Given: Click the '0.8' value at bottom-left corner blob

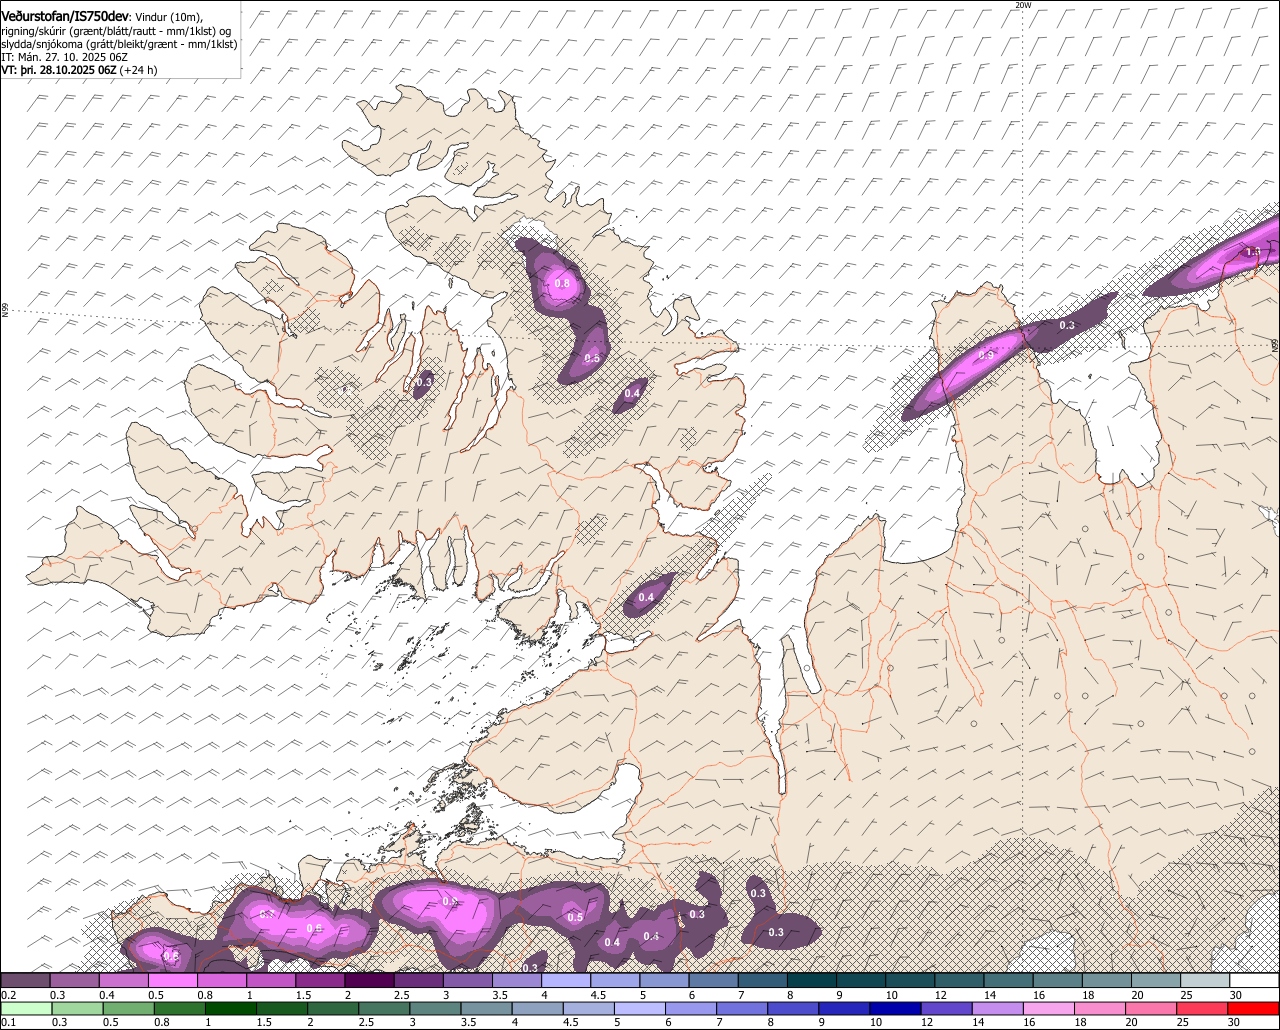Looking at the screenshot, I should (x=171, y=956).
